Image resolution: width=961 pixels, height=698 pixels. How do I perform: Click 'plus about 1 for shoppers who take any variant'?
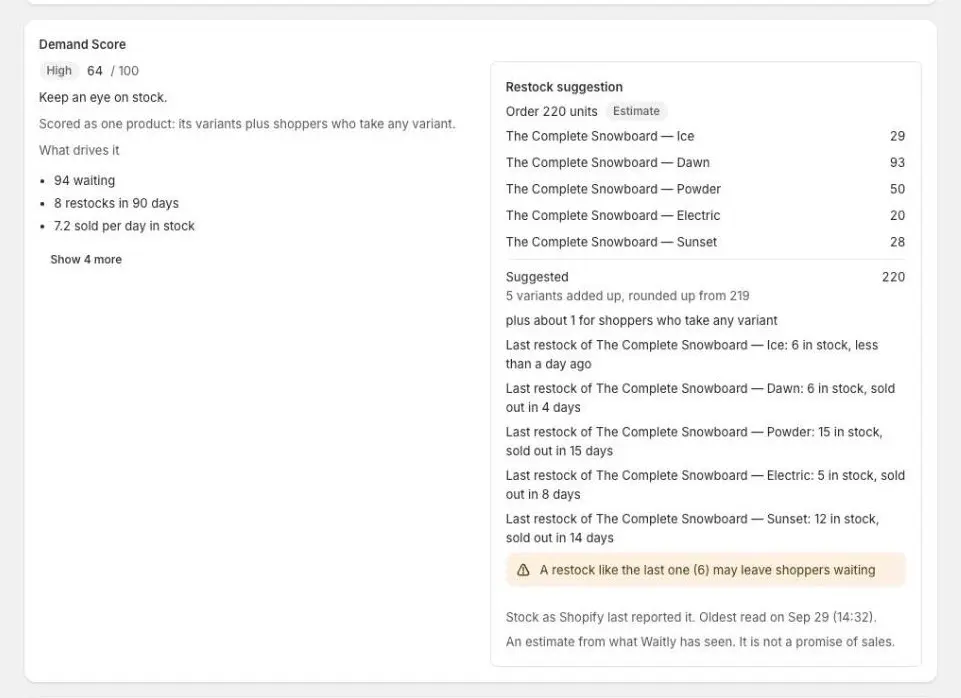(x=641, y=321)
